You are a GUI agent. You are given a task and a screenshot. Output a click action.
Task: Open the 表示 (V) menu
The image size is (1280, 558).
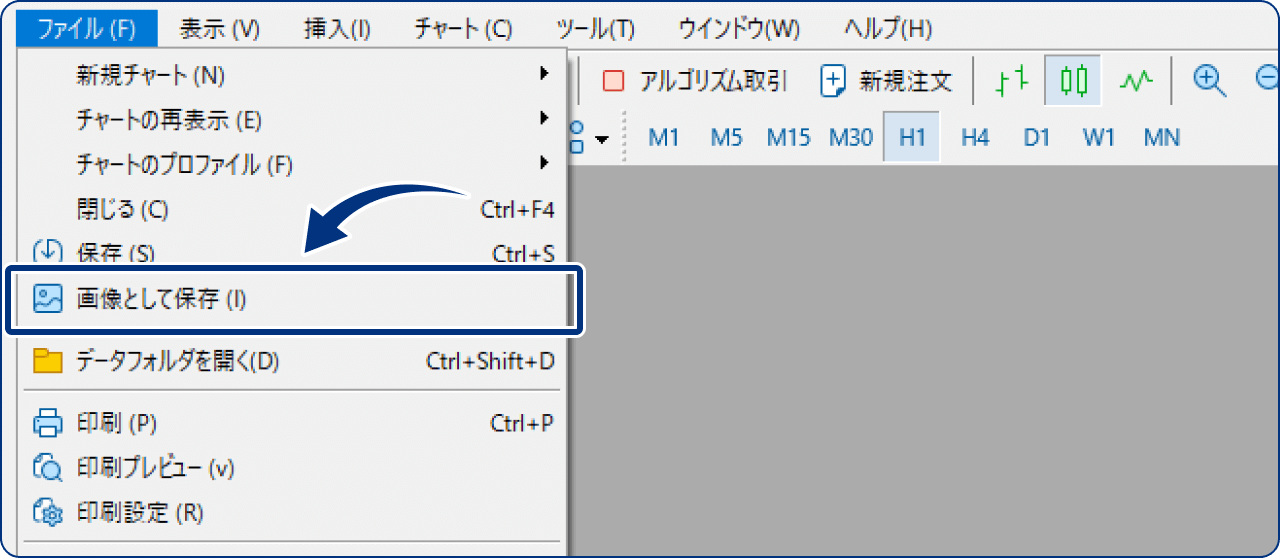coord(220,29)
